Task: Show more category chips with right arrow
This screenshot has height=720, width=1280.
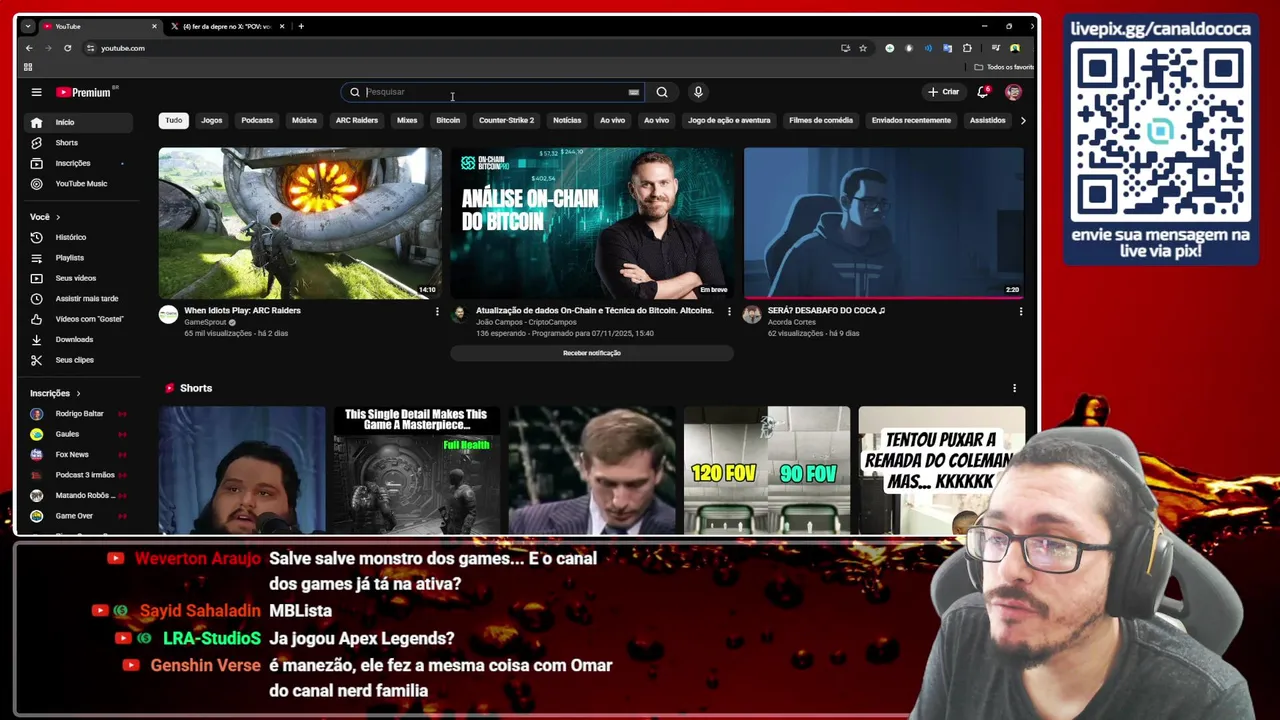Action: point(1022,120)
